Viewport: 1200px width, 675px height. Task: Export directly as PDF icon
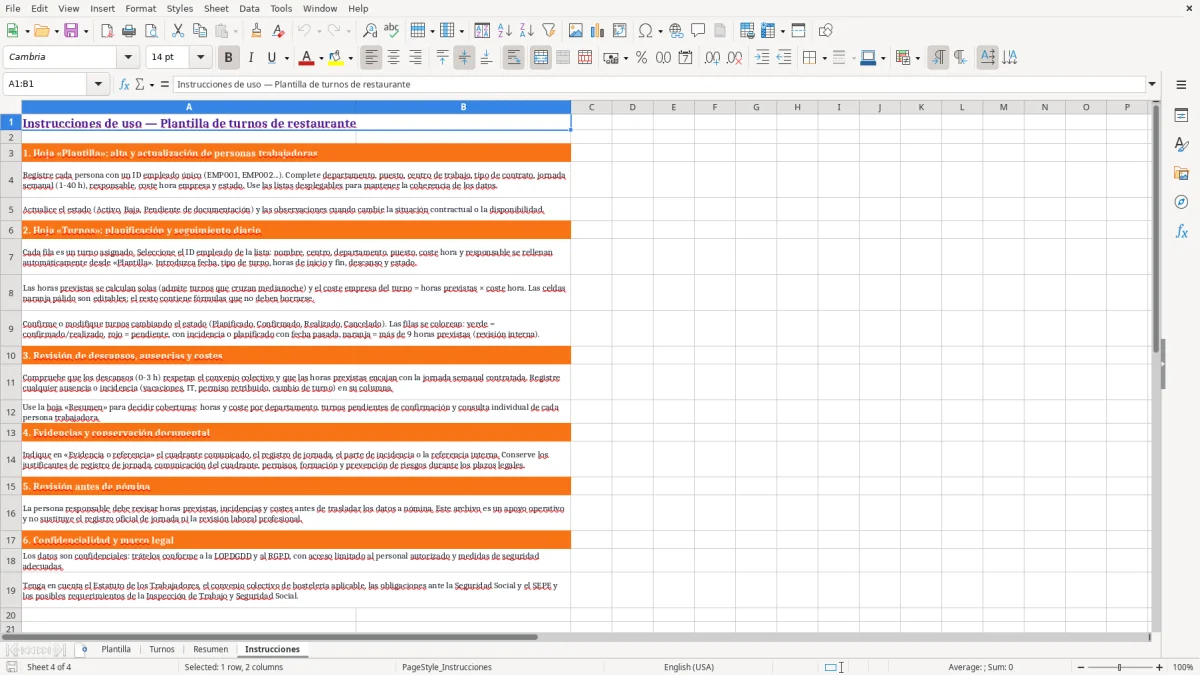click(x=107, y=31)
